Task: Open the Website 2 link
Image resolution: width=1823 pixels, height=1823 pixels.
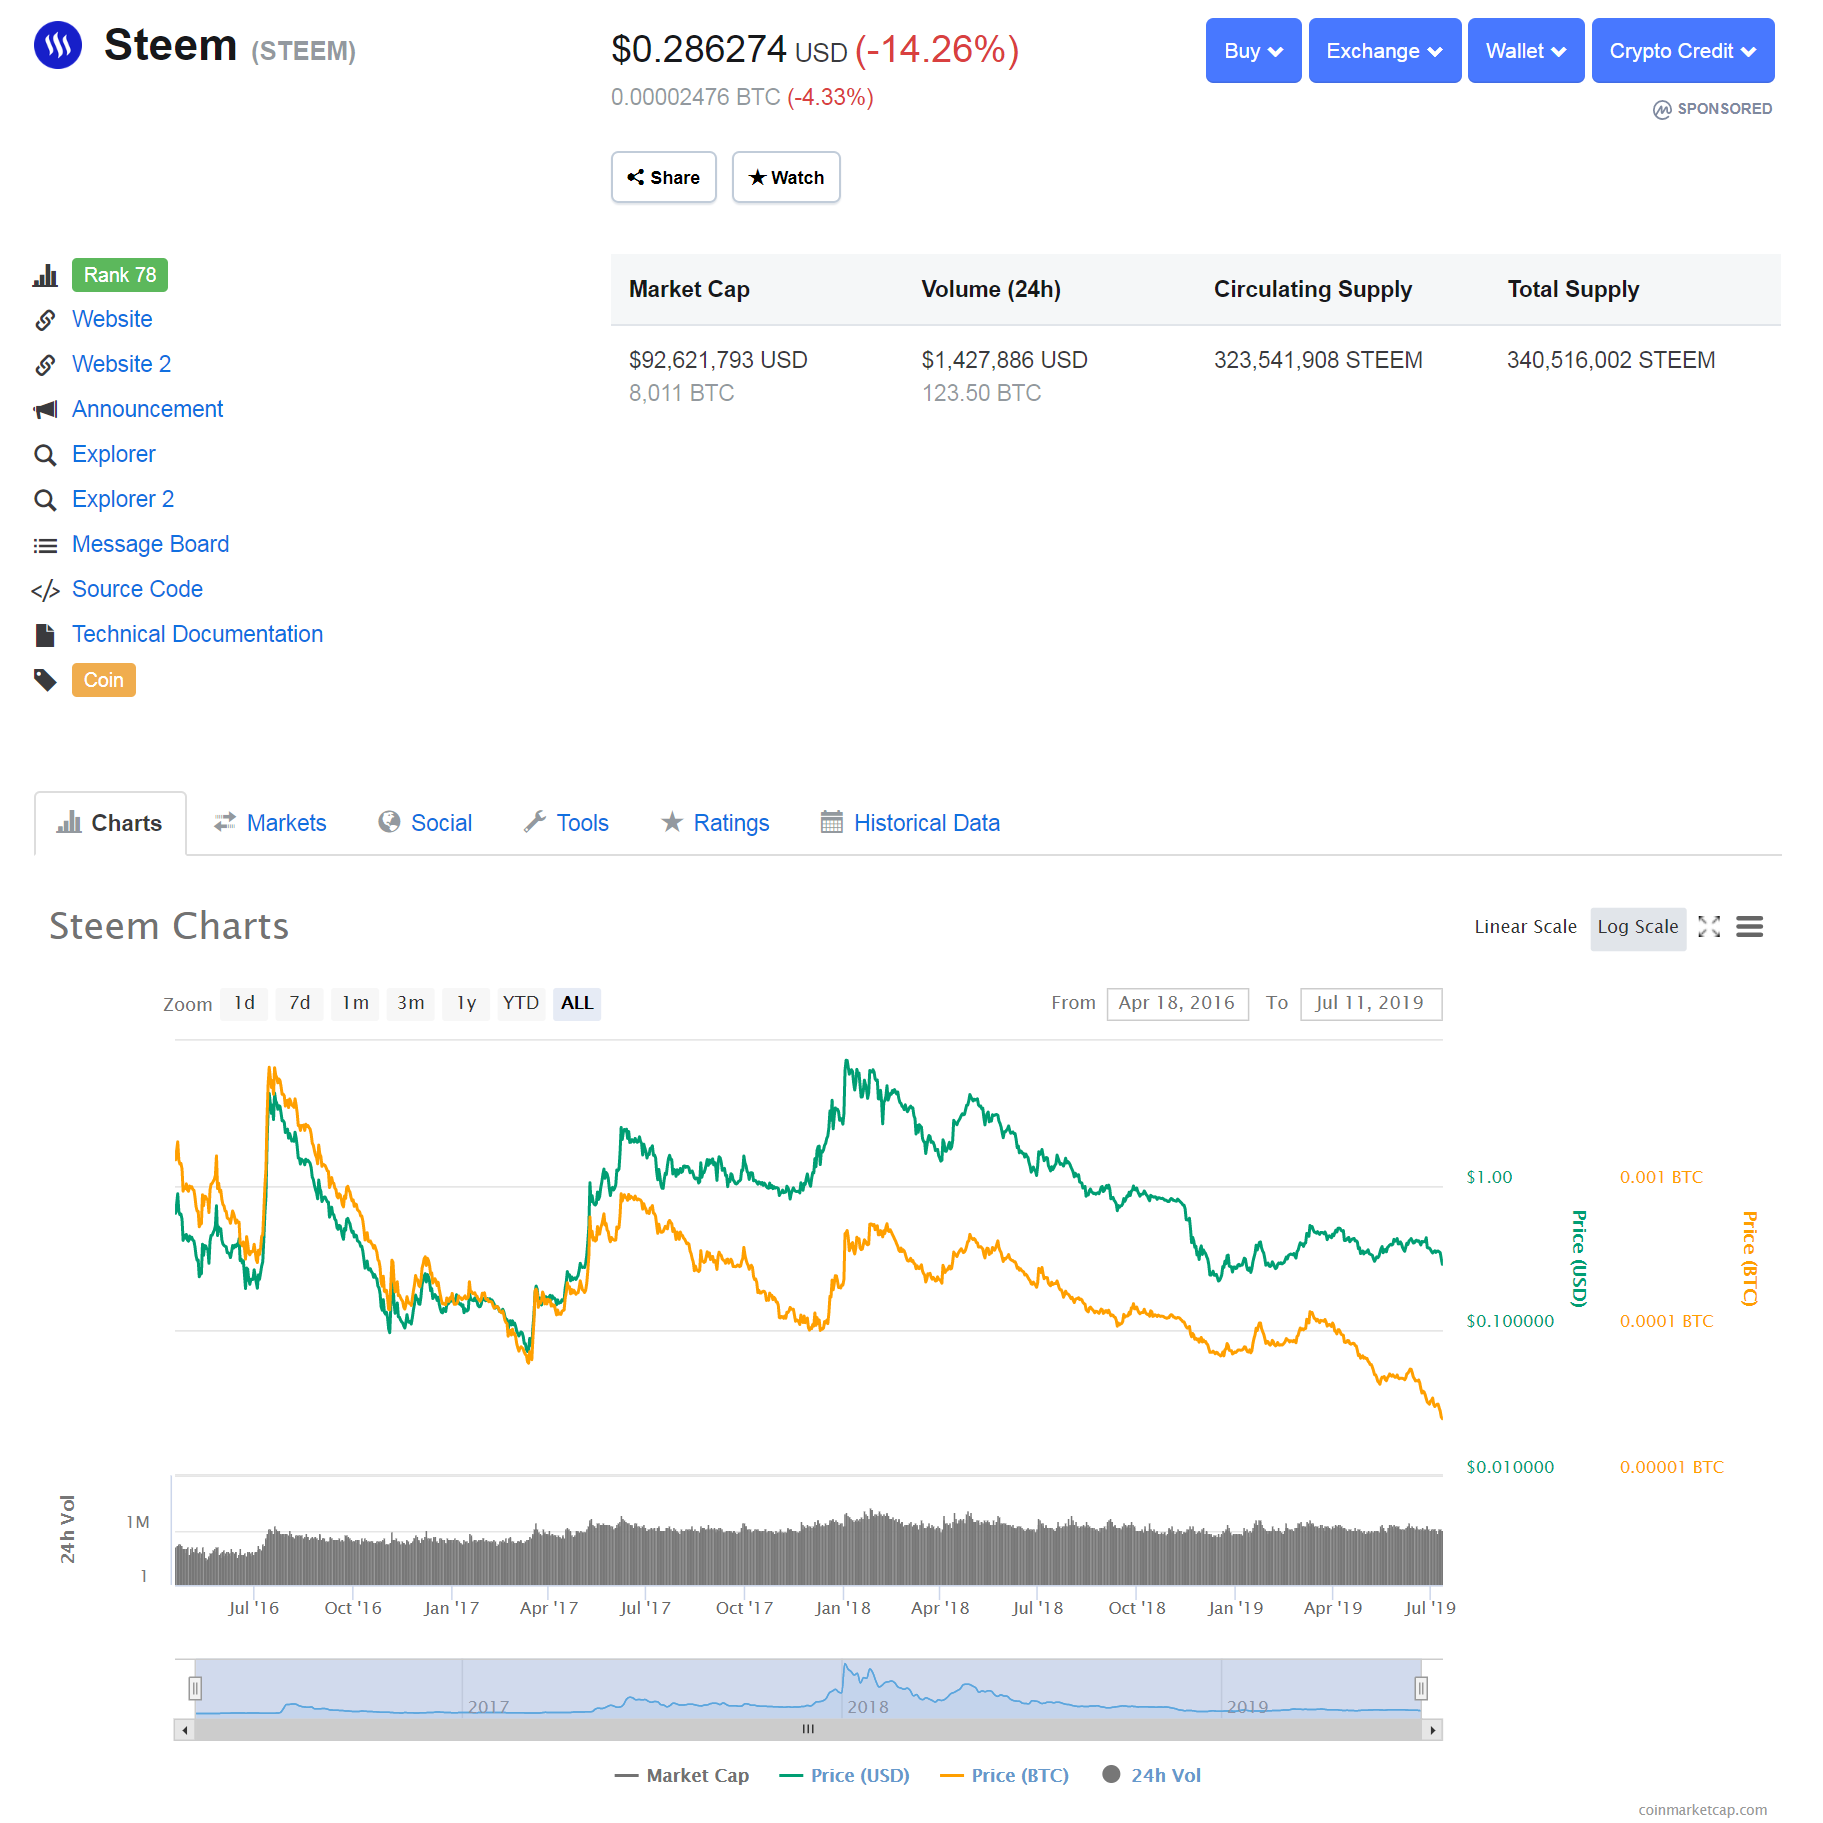Action: (121, 364)
